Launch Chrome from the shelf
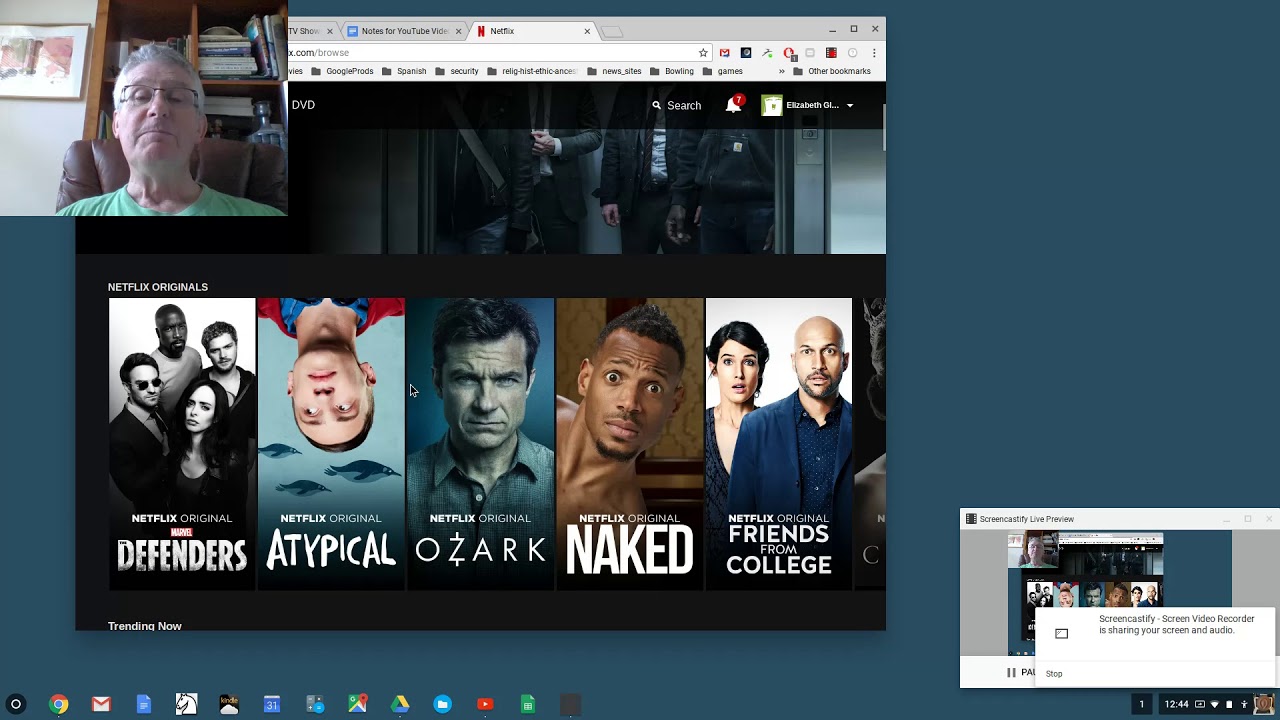The image size is (1280, 720). [59, 704]
